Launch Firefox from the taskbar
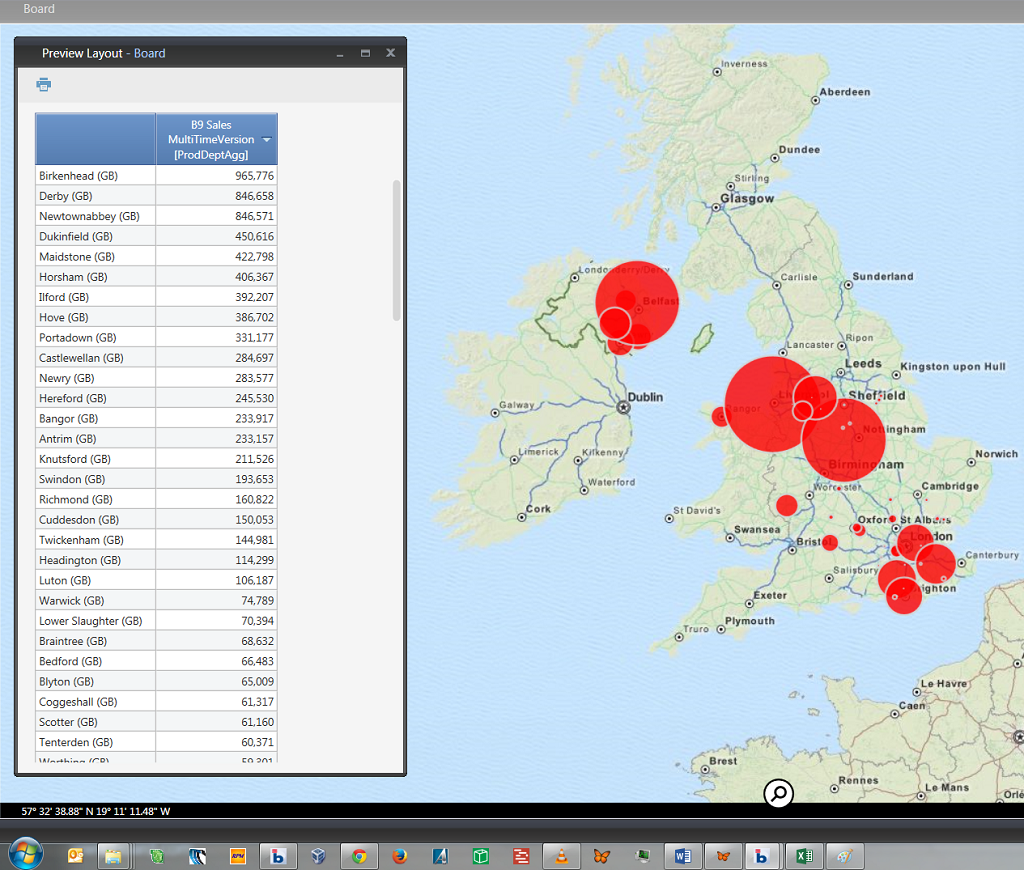 point(399,856)
